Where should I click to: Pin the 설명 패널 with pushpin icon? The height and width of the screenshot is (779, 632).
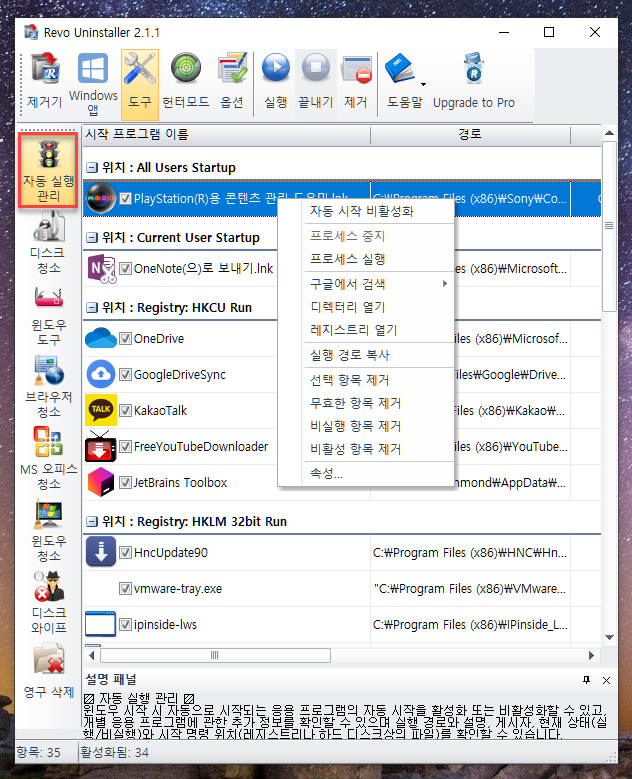coord(587,680)
